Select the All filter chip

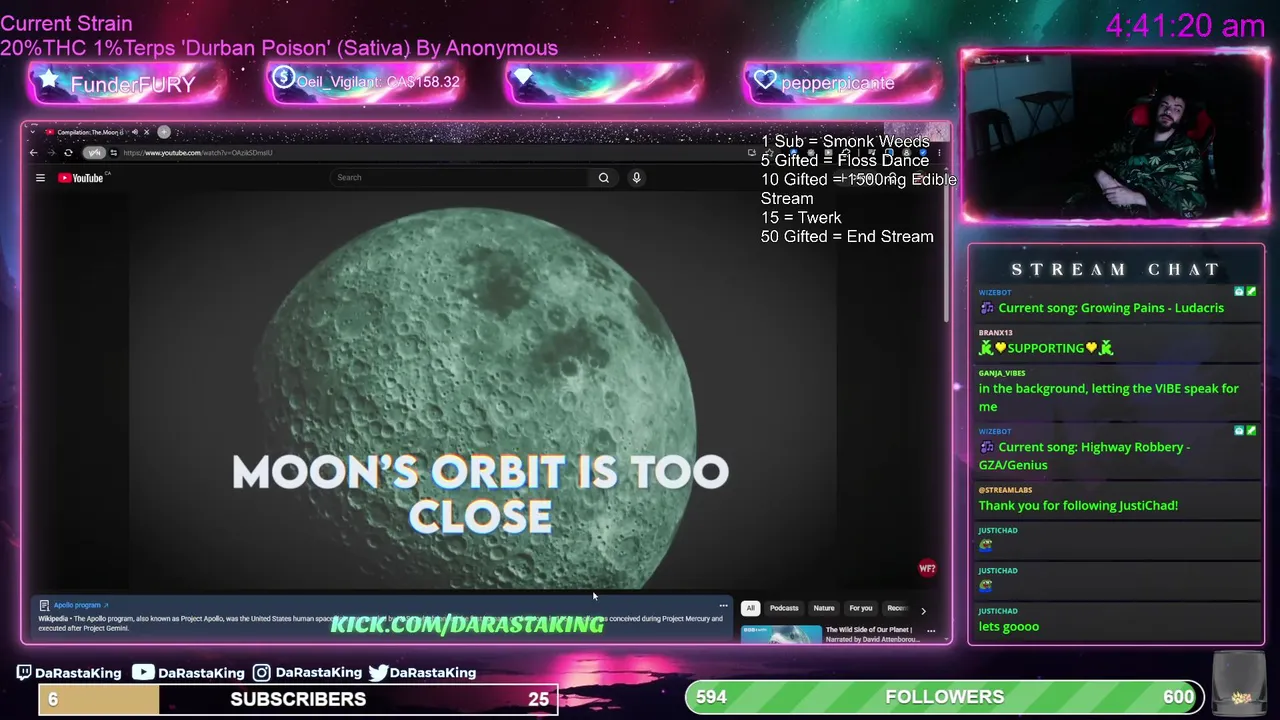tap(750, 608)
